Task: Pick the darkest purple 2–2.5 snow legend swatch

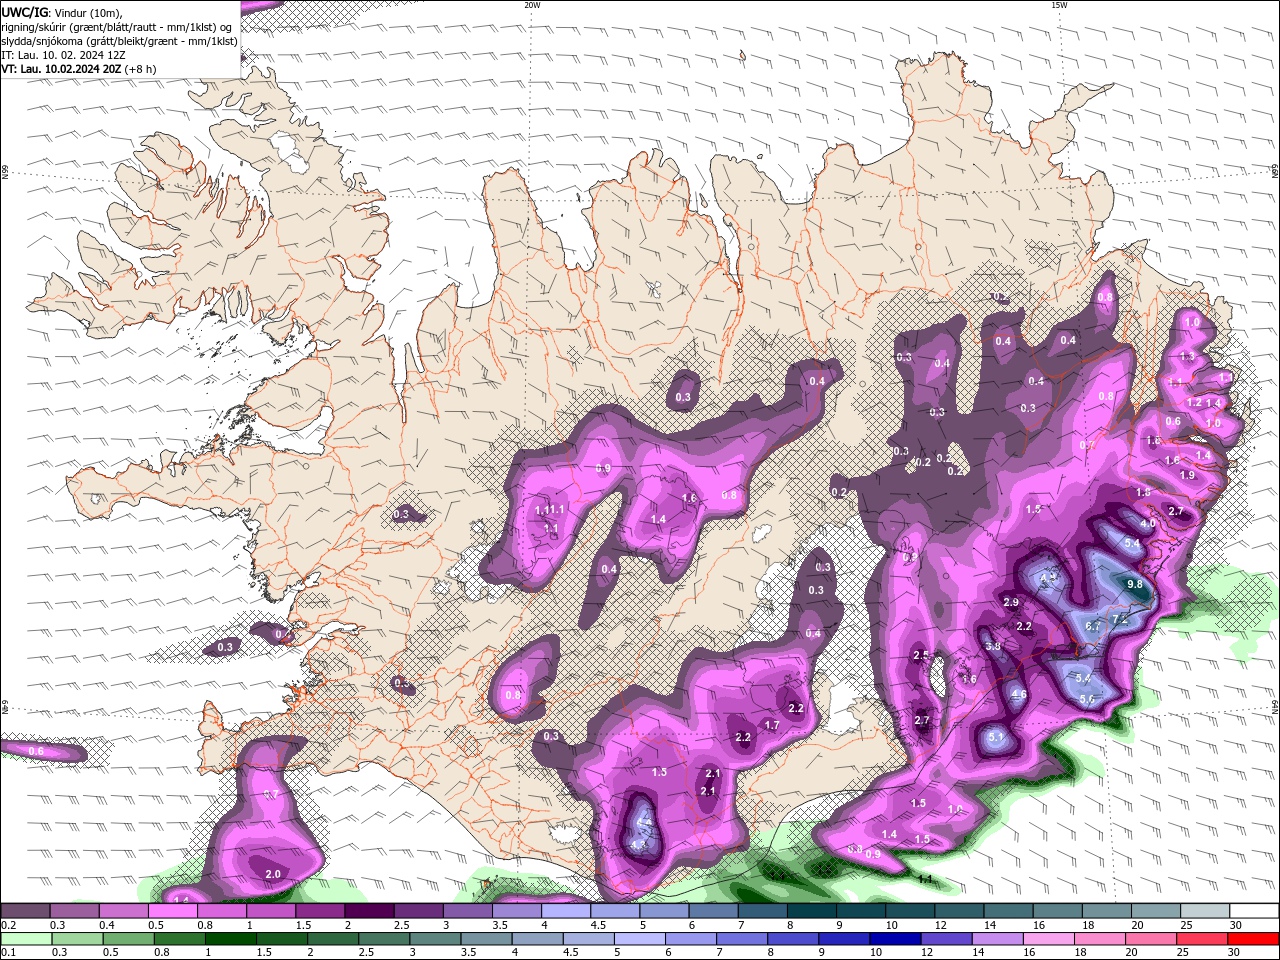Action: click(x=368, y=911)
